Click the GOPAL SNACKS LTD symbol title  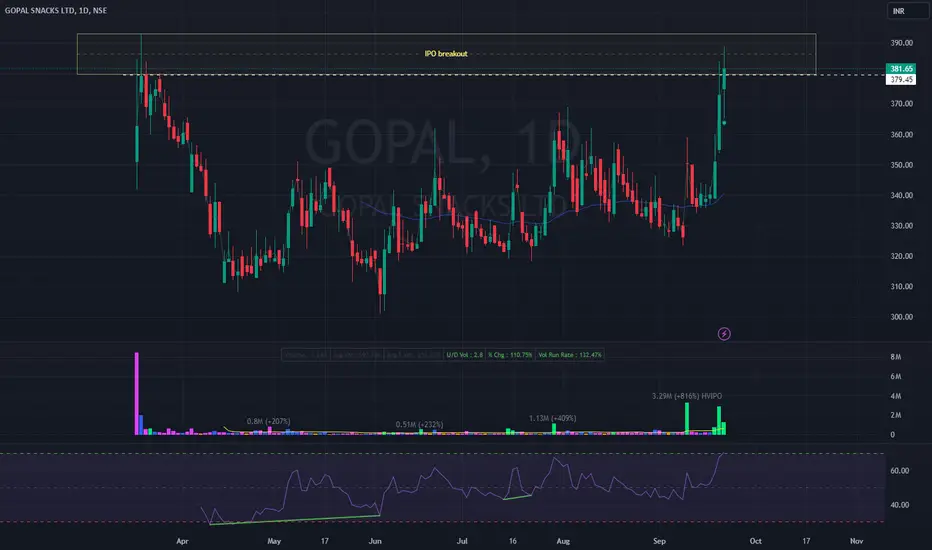56,10
